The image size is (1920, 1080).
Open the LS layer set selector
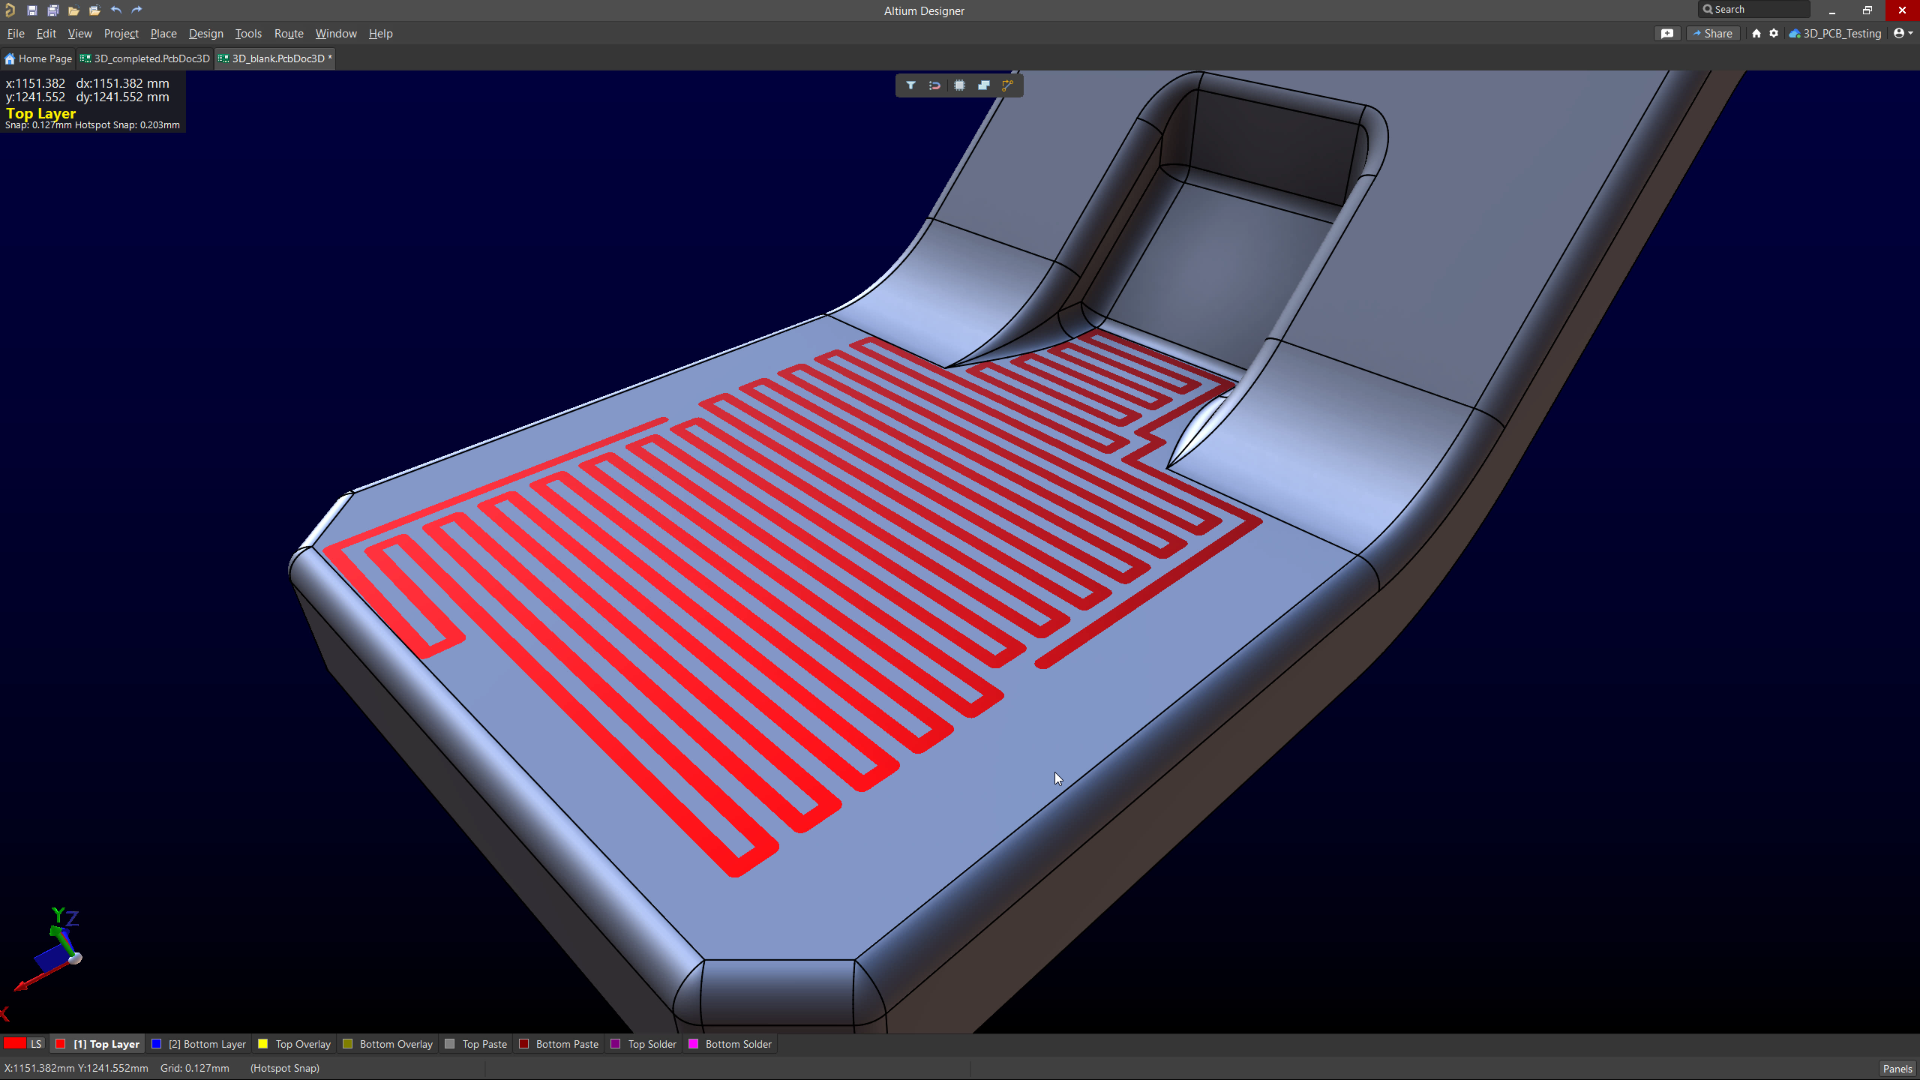coord(36,1044)
